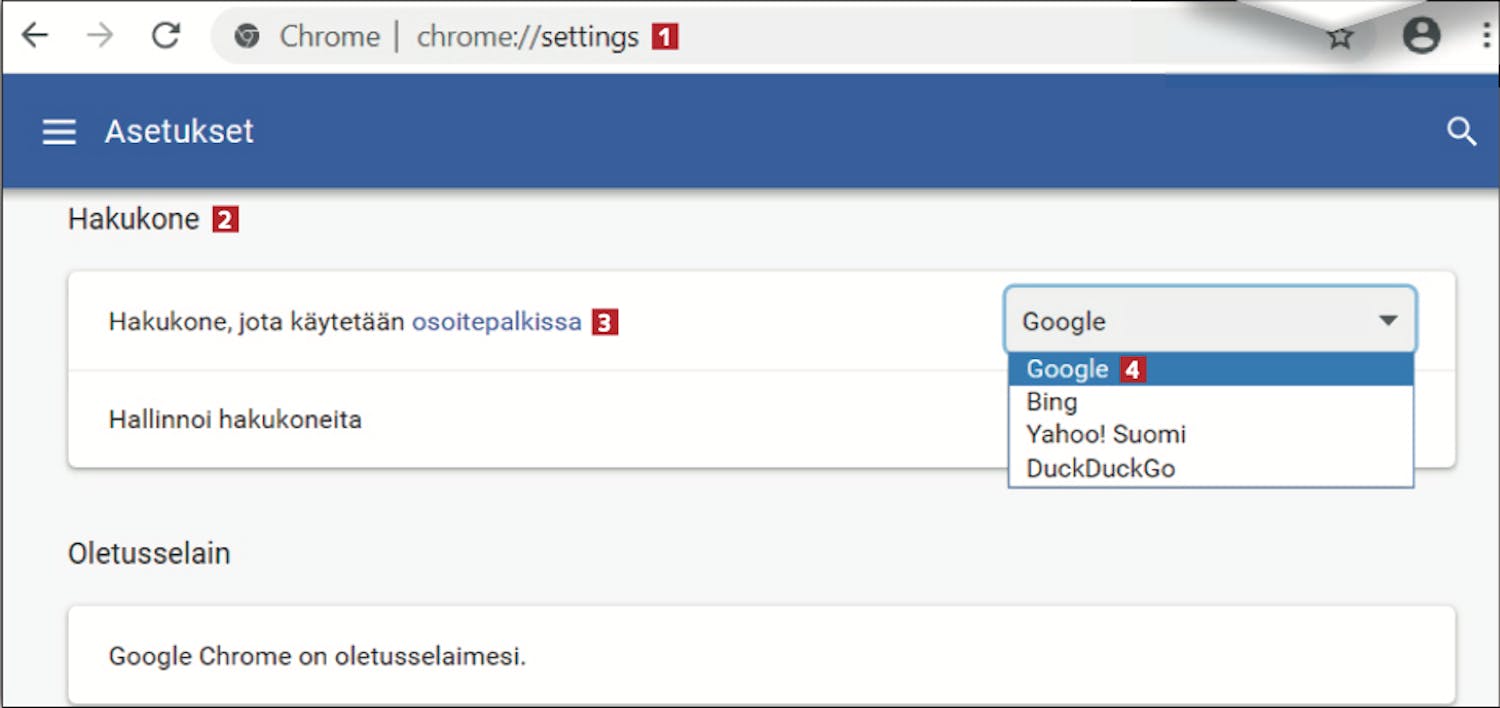Click the Google Chrome on oletusselaimesi row

[x=761, y=656]
